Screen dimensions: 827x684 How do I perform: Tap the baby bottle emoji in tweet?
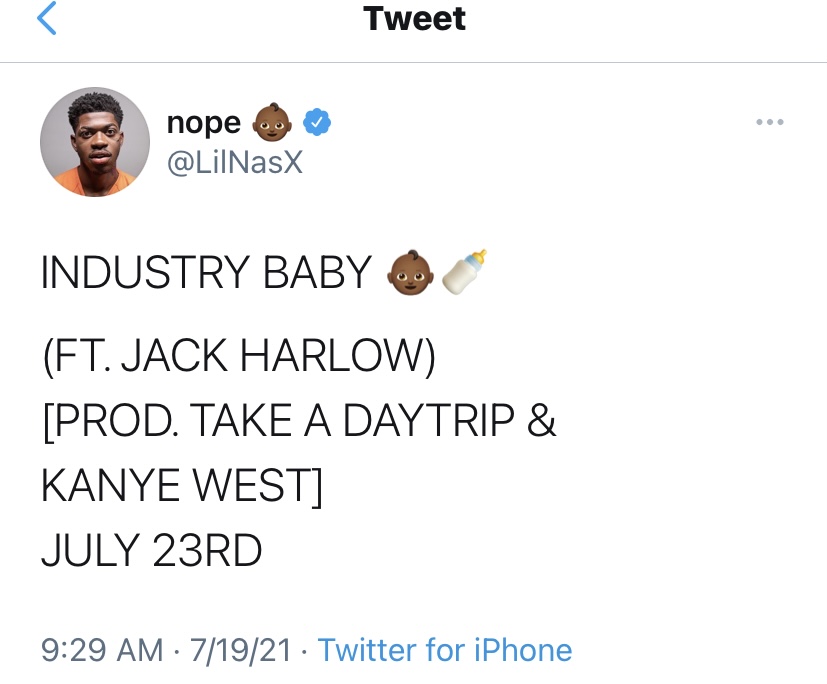click(x=464, y=272)
